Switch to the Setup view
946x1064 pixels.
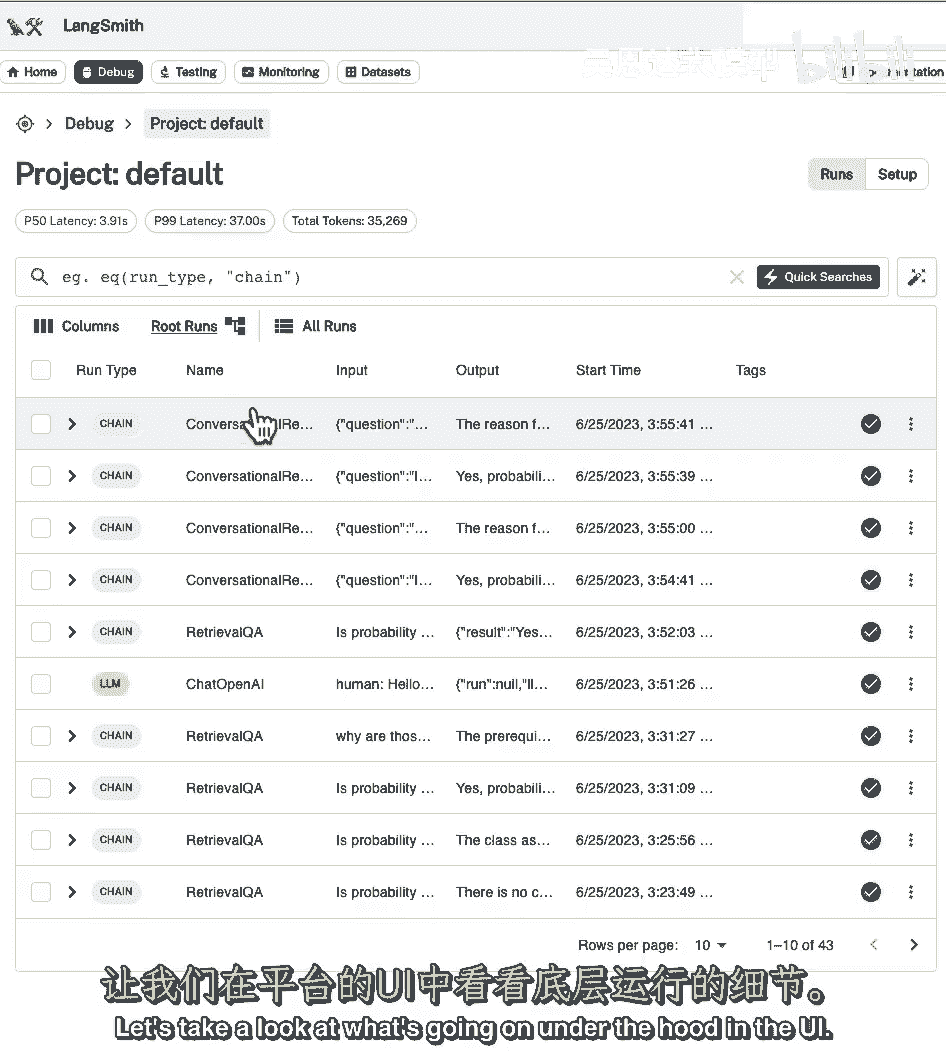tap(897, 174)
